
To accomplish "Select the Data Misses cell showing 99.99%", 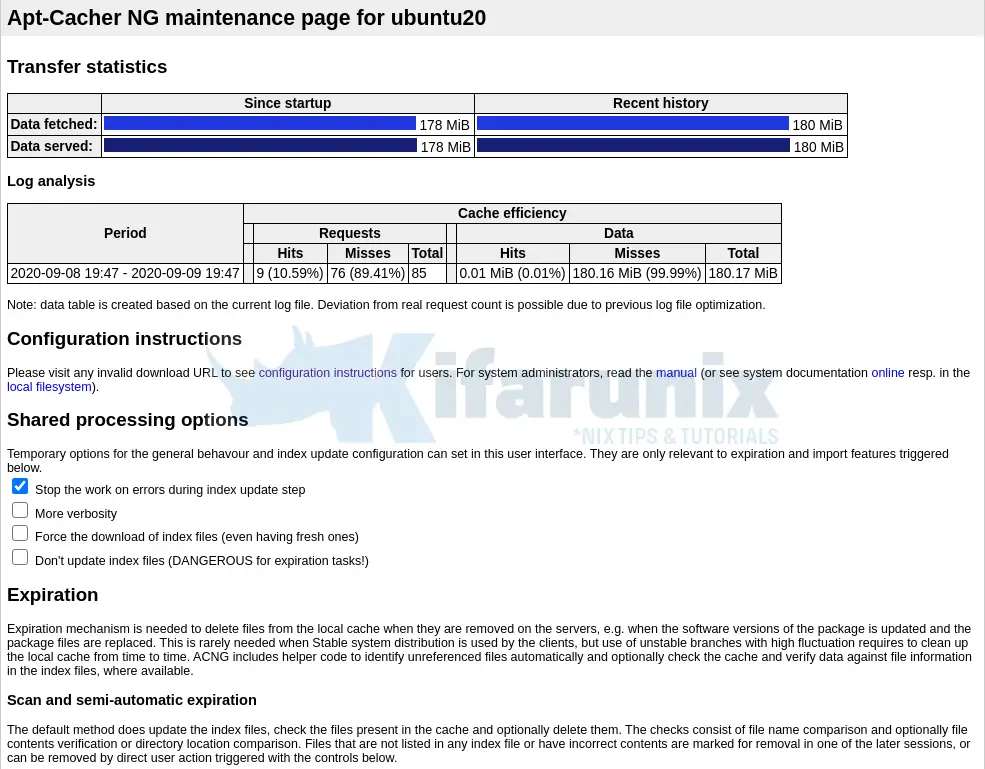I will pyautogui.click(x=637, y=273).
